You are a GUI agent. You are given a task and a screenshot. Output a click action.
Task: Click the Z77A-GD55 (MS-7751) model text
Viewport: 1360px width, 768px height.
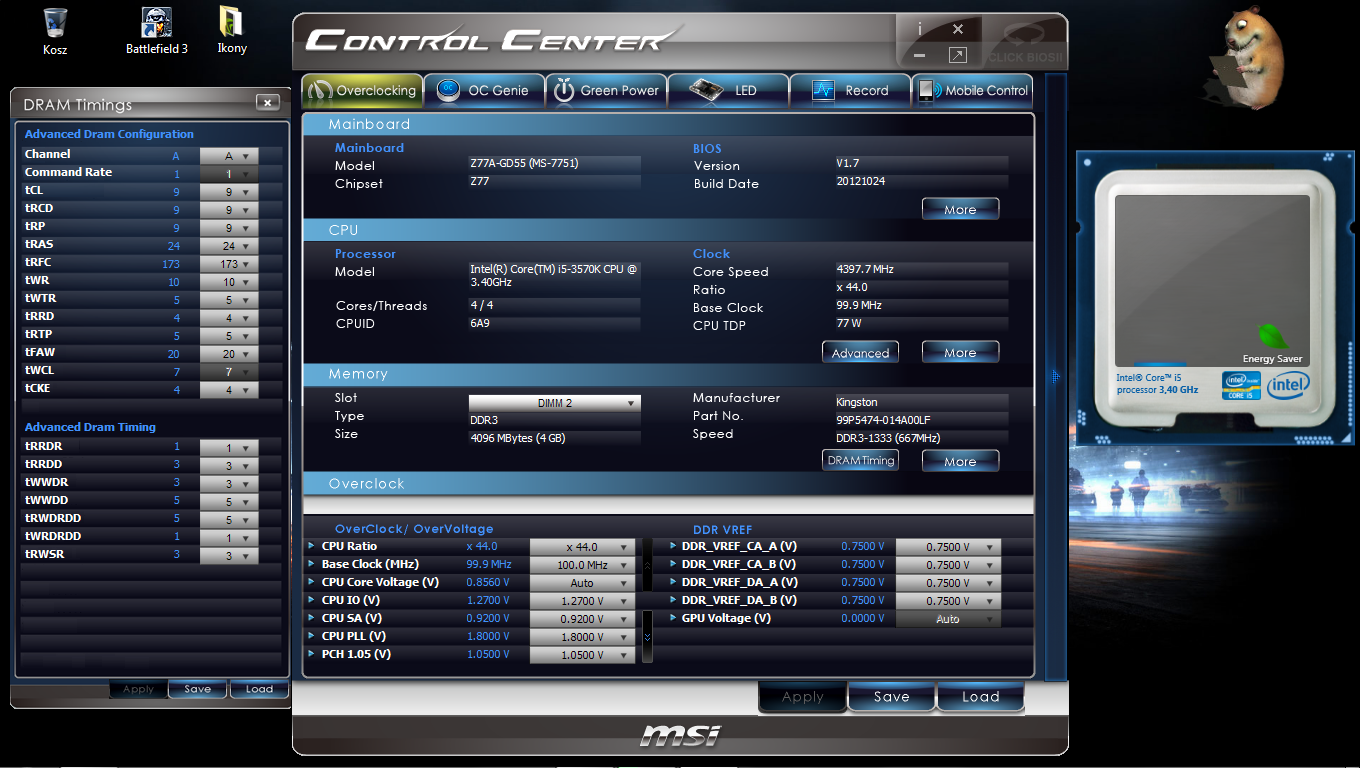[x=524, y=163]
